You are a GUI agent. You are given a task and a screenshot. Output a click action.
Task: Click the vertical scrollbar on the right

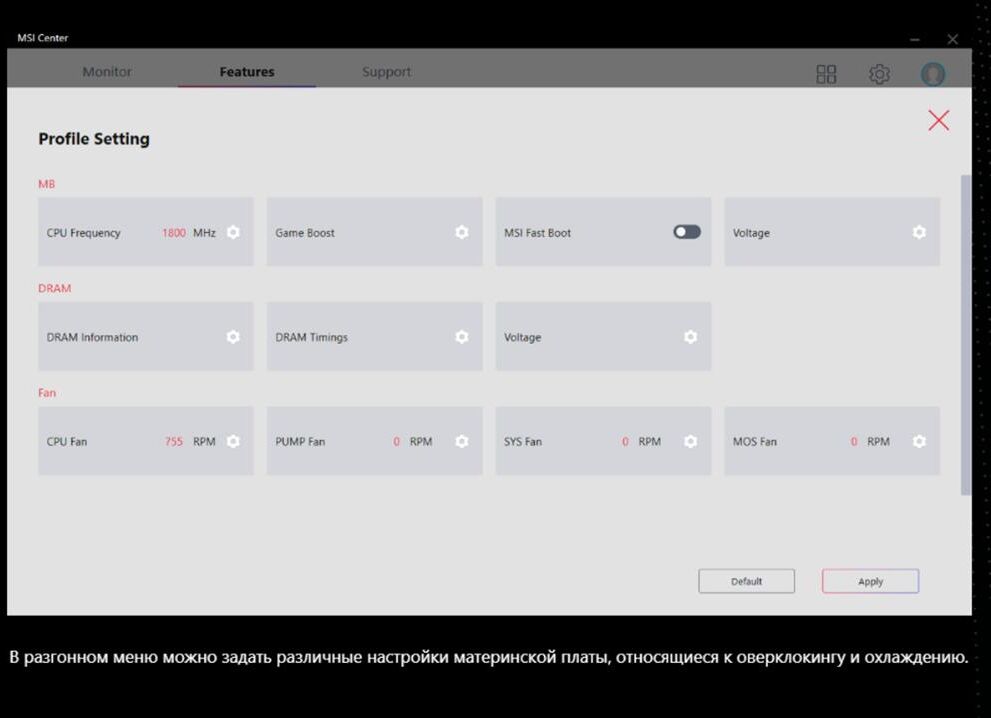965,335
